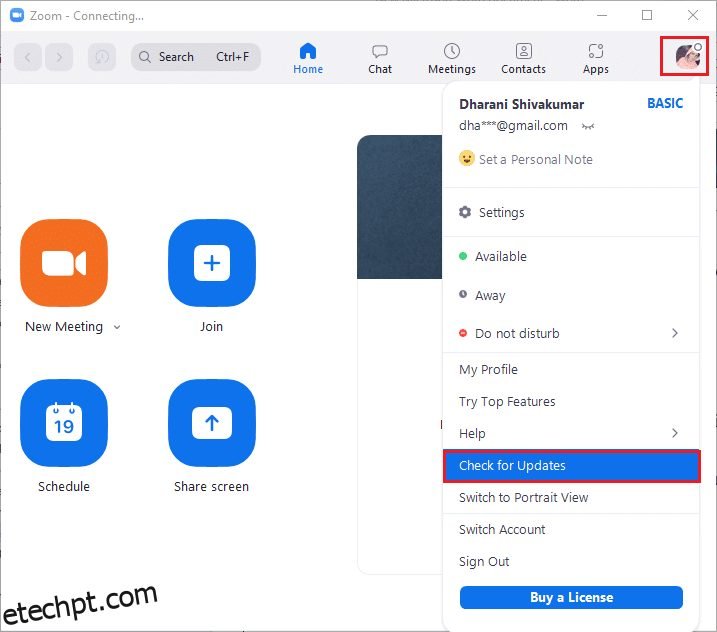This screenshot has height=632, width=717.
Task: Open the Apps tab
Action: pyautogui.click(x=595, y=59)
